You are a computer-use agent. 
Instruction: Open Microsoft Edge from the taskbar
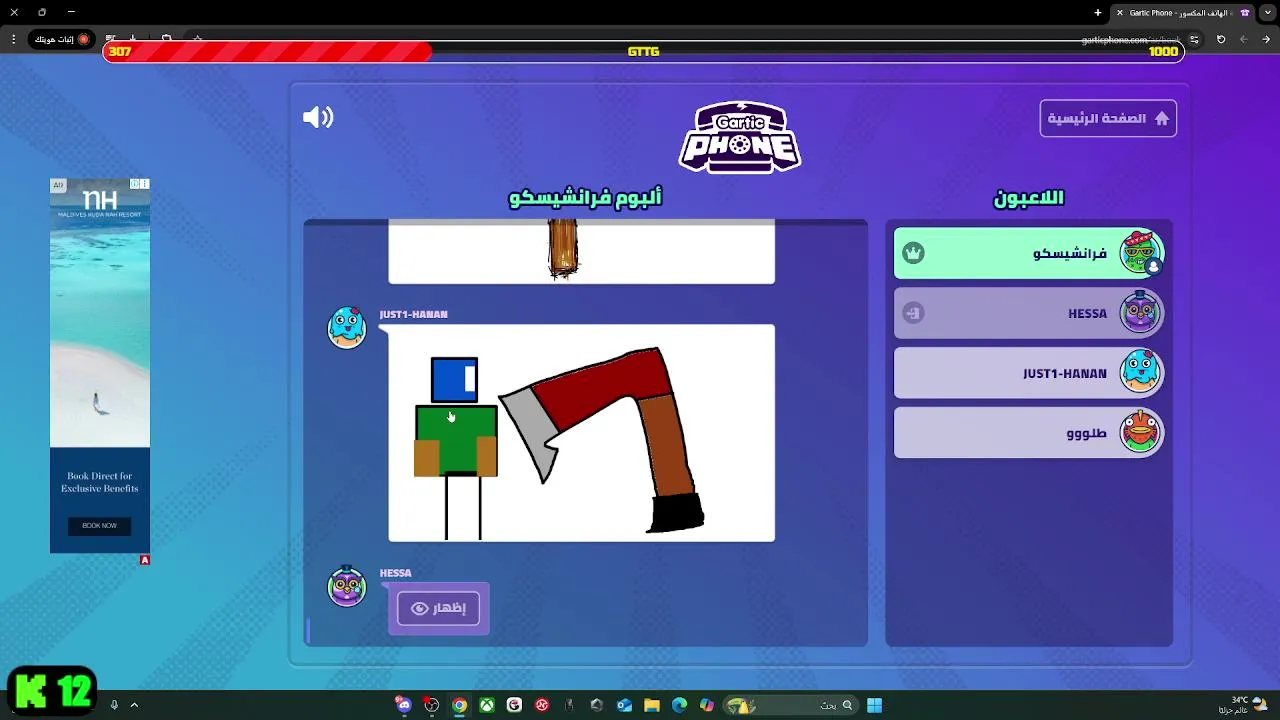click(x=679, y=705)
